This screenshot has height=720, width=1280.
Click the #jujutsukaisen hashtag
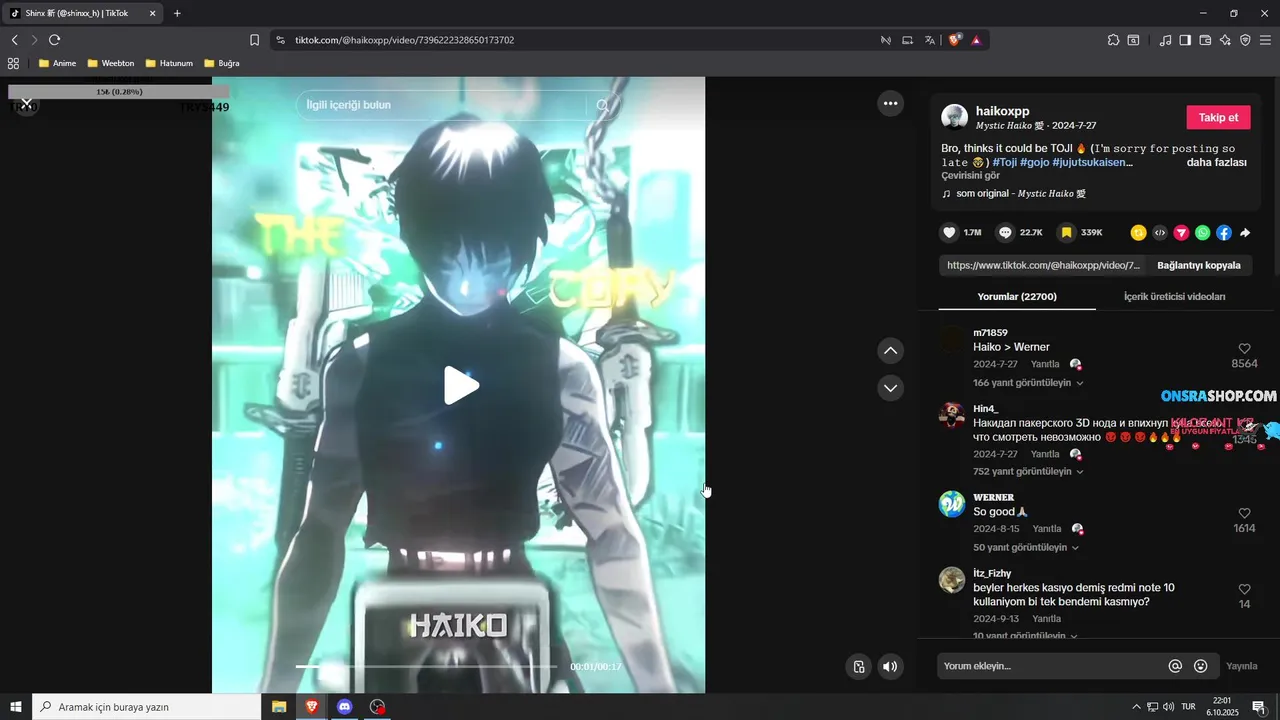[x=1092, y=162]
